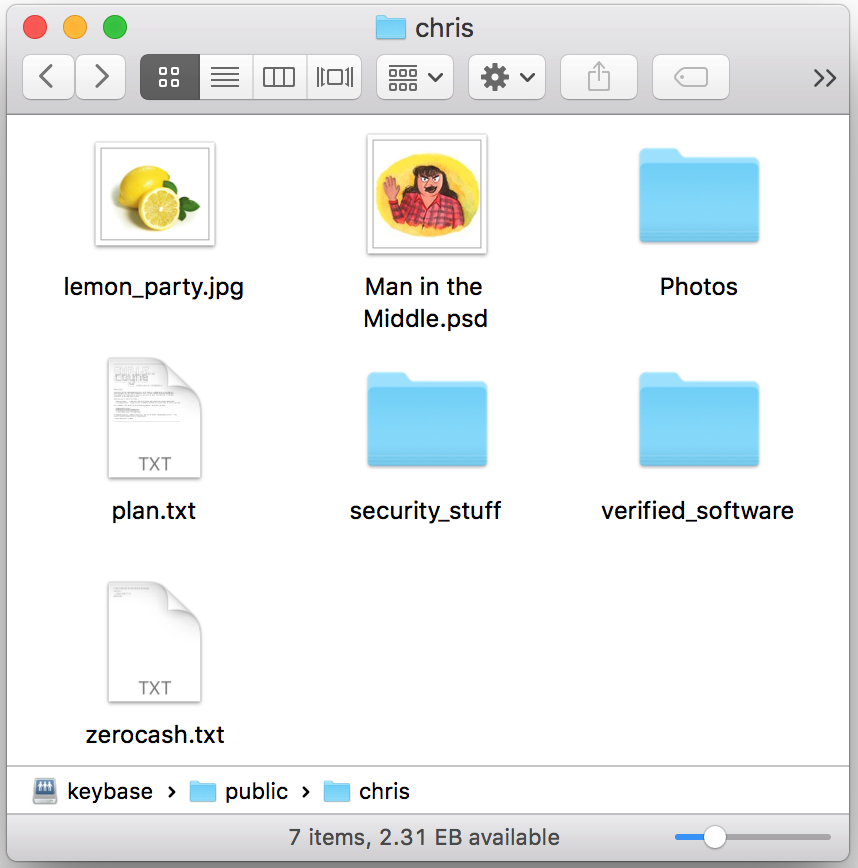Select the plan.txt file icon
Viewport: 858px width, 868px height.
tap(154, 418)
